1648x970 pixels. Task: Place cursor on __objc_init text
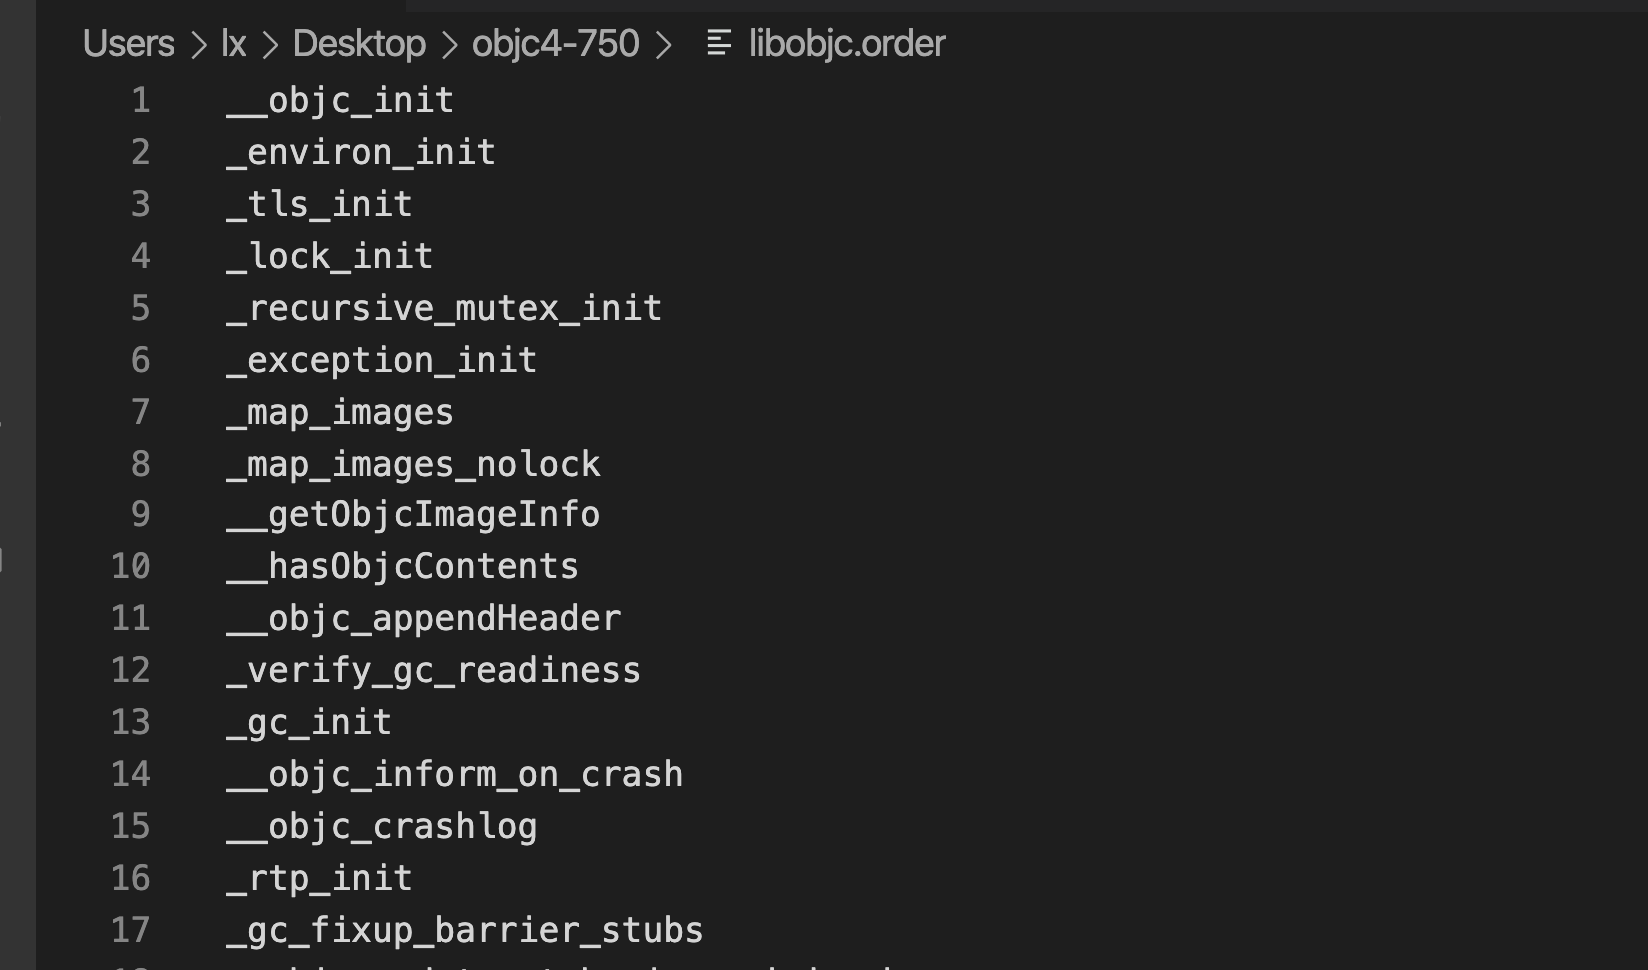pyautogui.click(x=340, y=100)
